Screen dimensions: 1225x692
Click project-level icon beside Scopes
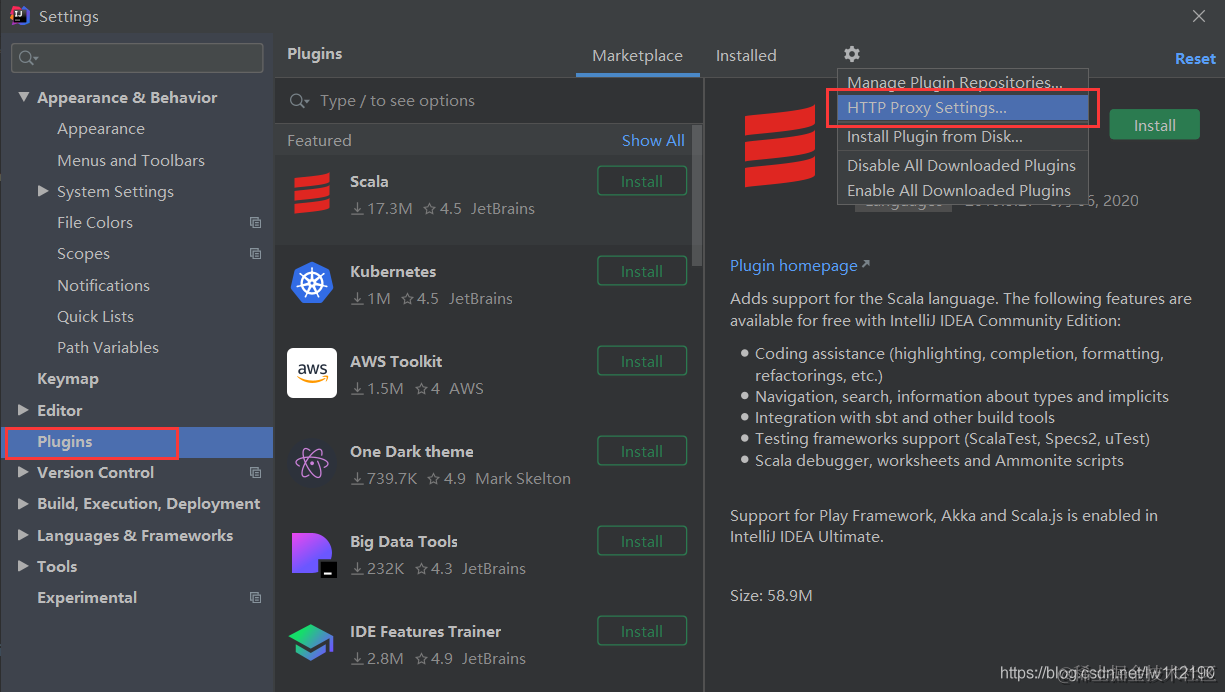[255, 254]
